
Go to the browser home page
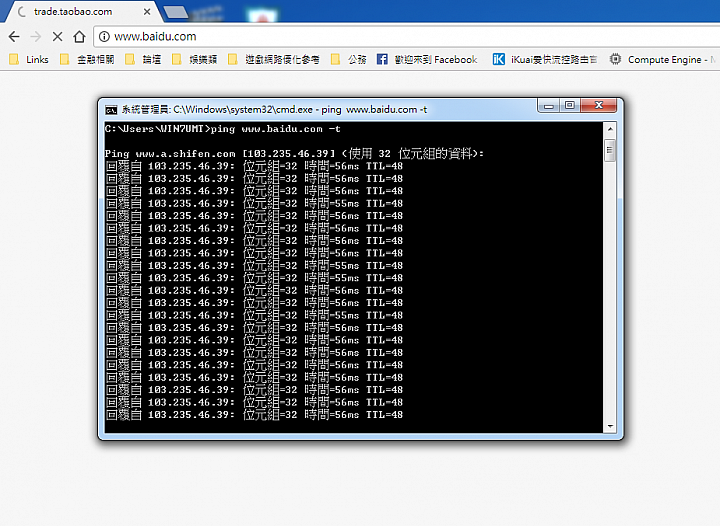click(x=79, y=36)
